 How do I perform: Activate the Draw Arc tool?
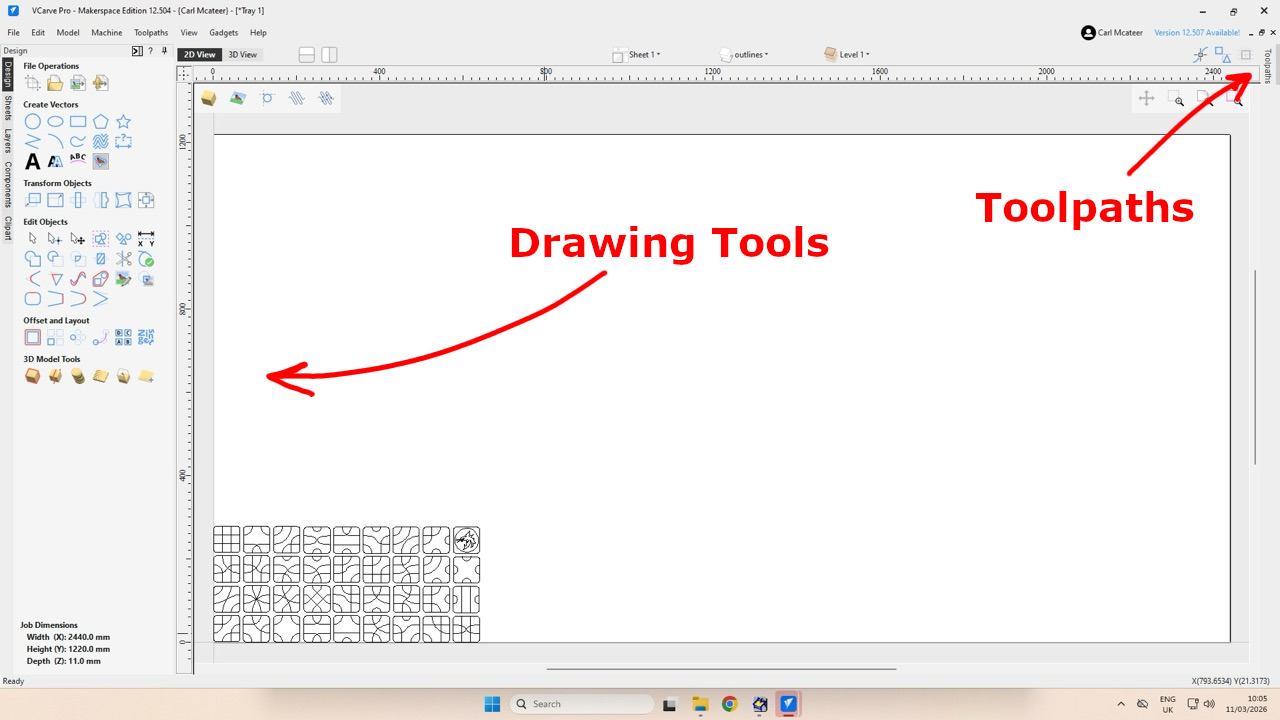(56, 141)
